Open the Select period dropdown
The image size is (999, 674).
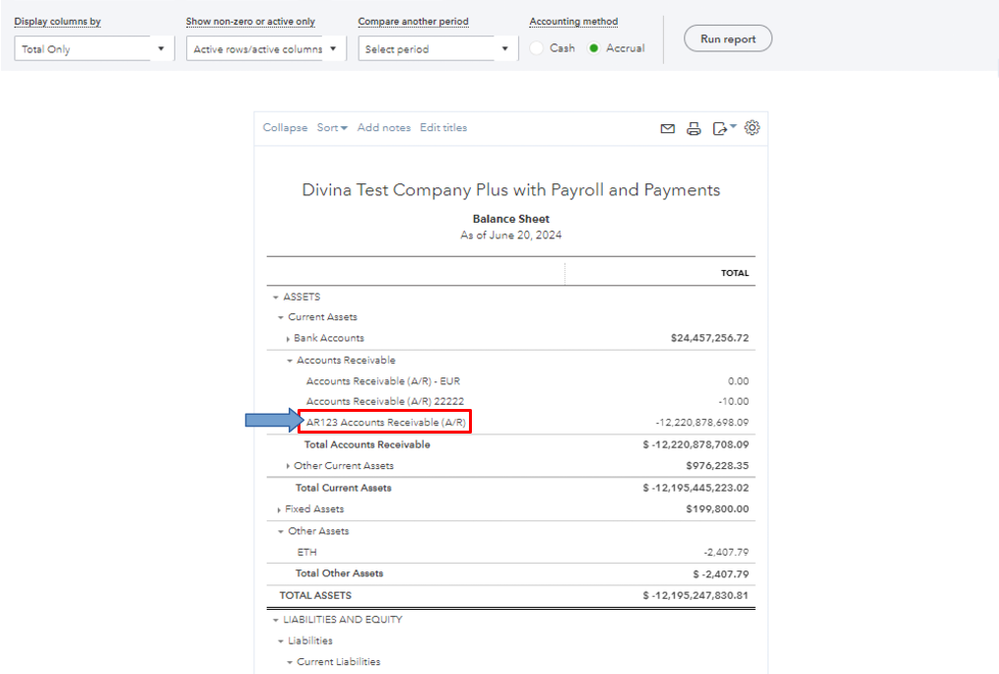coord(438,49)
